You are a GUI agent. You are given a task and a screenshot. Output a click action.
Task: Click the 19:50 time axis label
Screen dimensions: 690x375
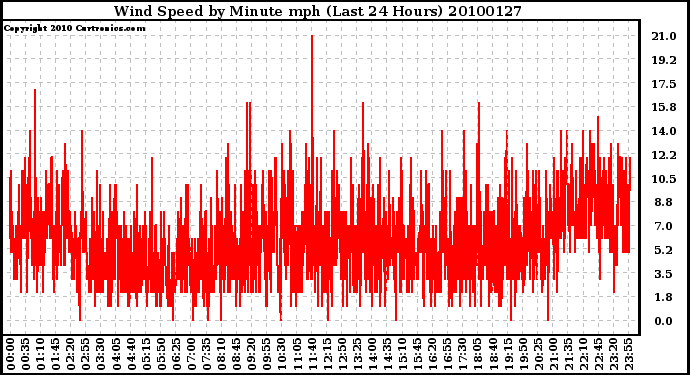point(522,355)
